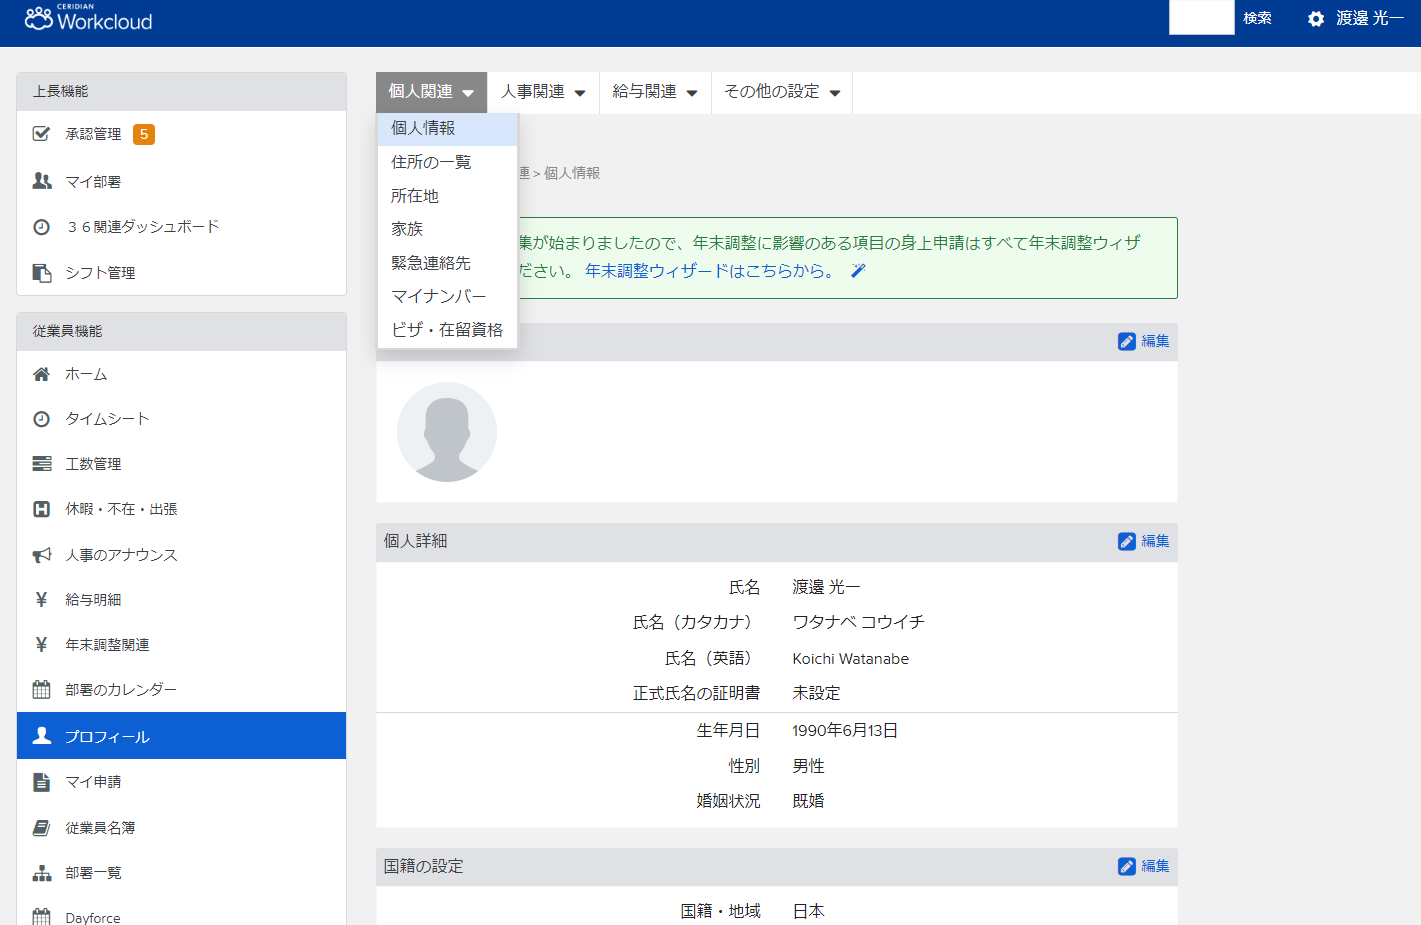Open user menu 渡邊 光一
Viewport: 1421px width, 925px height.
[1369, 19]
